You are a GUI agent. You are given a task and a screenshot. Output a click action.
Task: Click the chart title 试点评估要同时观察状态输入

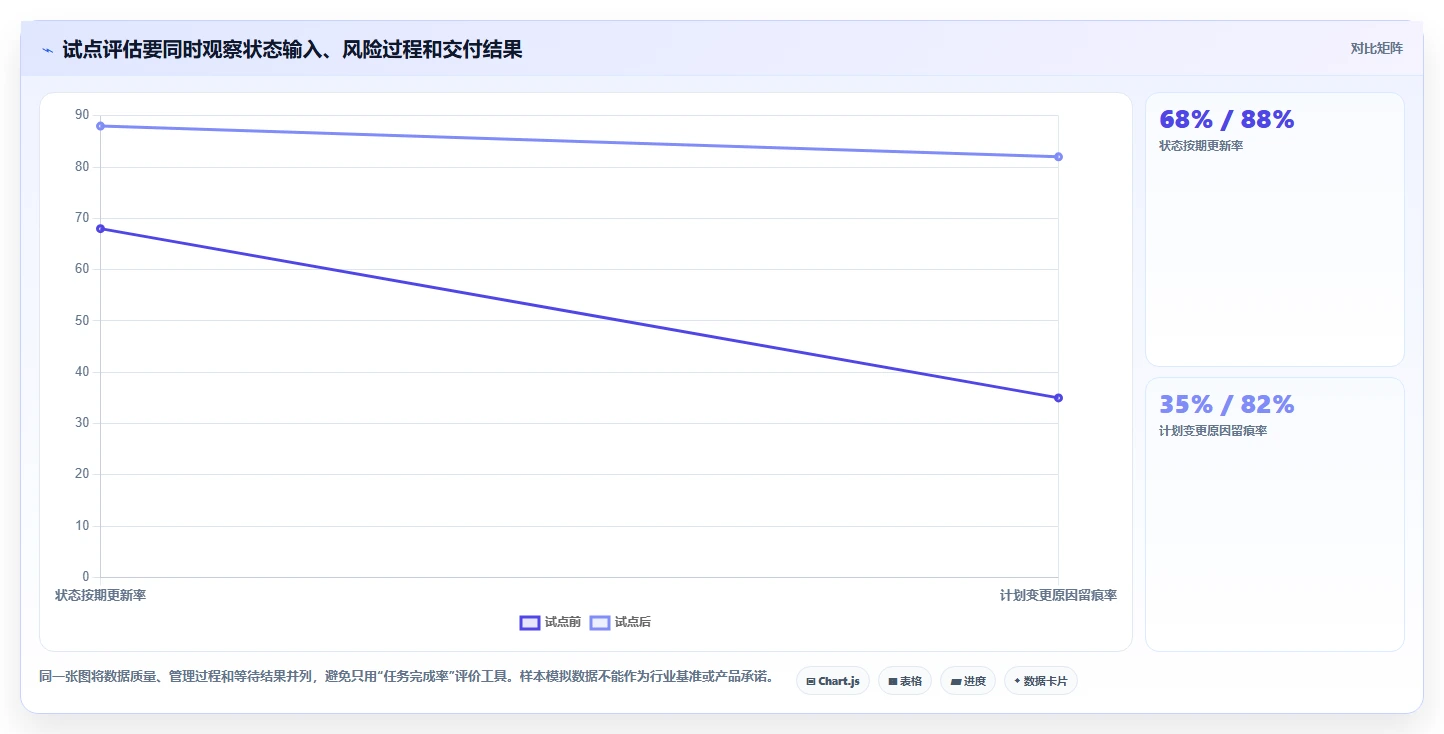coord(292,49)
